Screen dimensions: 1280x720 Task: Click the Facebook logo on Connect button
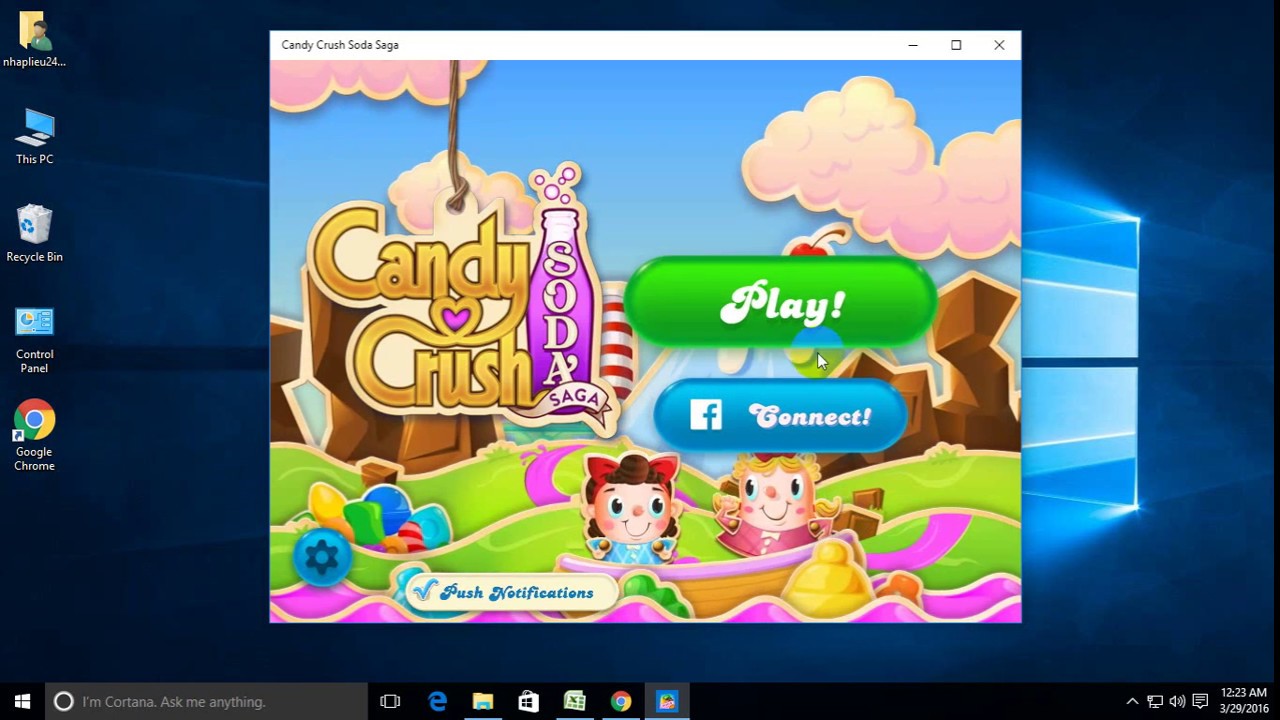[705, 415]
